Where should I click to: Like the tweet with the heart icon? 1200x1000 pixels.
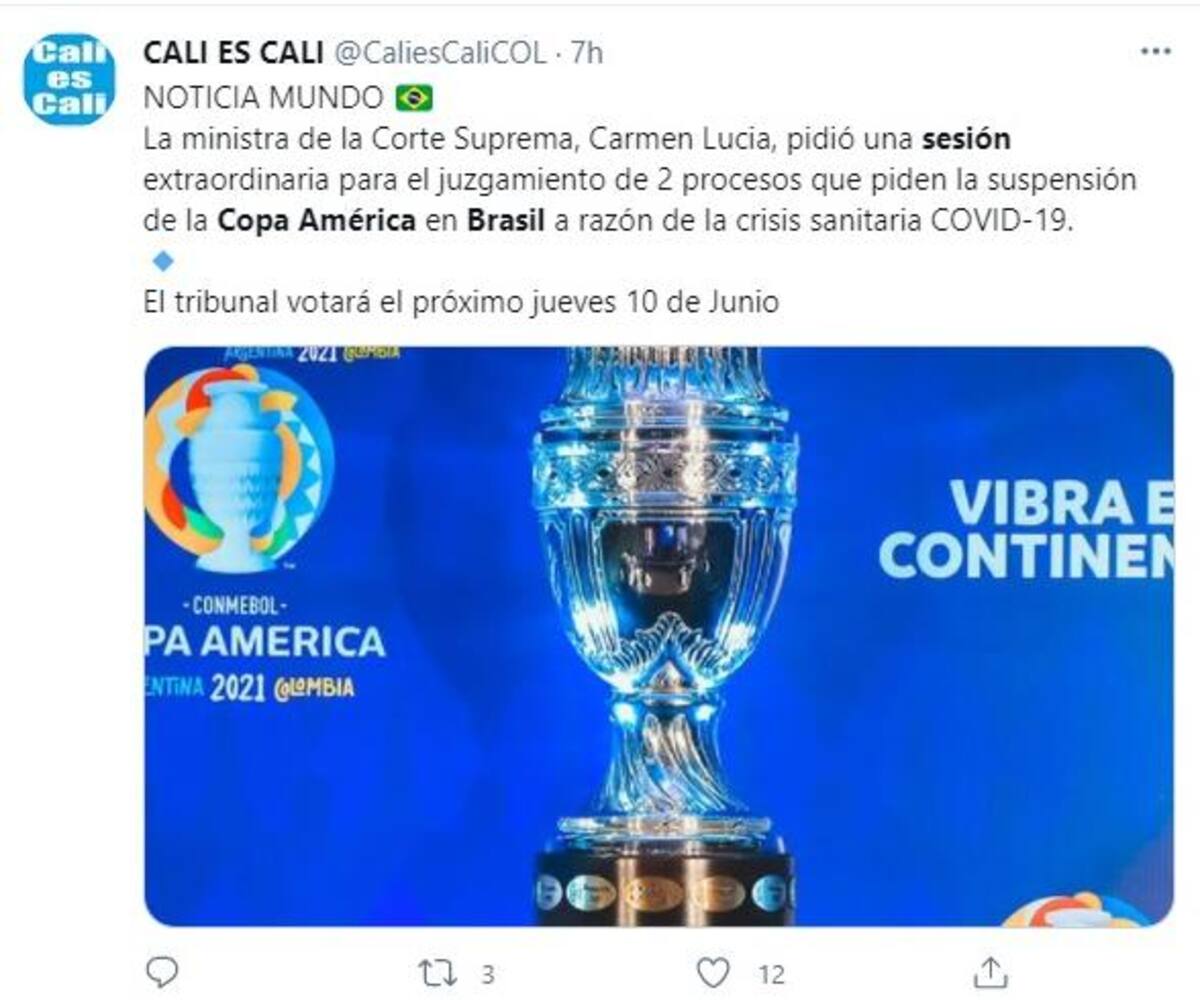(712, 972)
